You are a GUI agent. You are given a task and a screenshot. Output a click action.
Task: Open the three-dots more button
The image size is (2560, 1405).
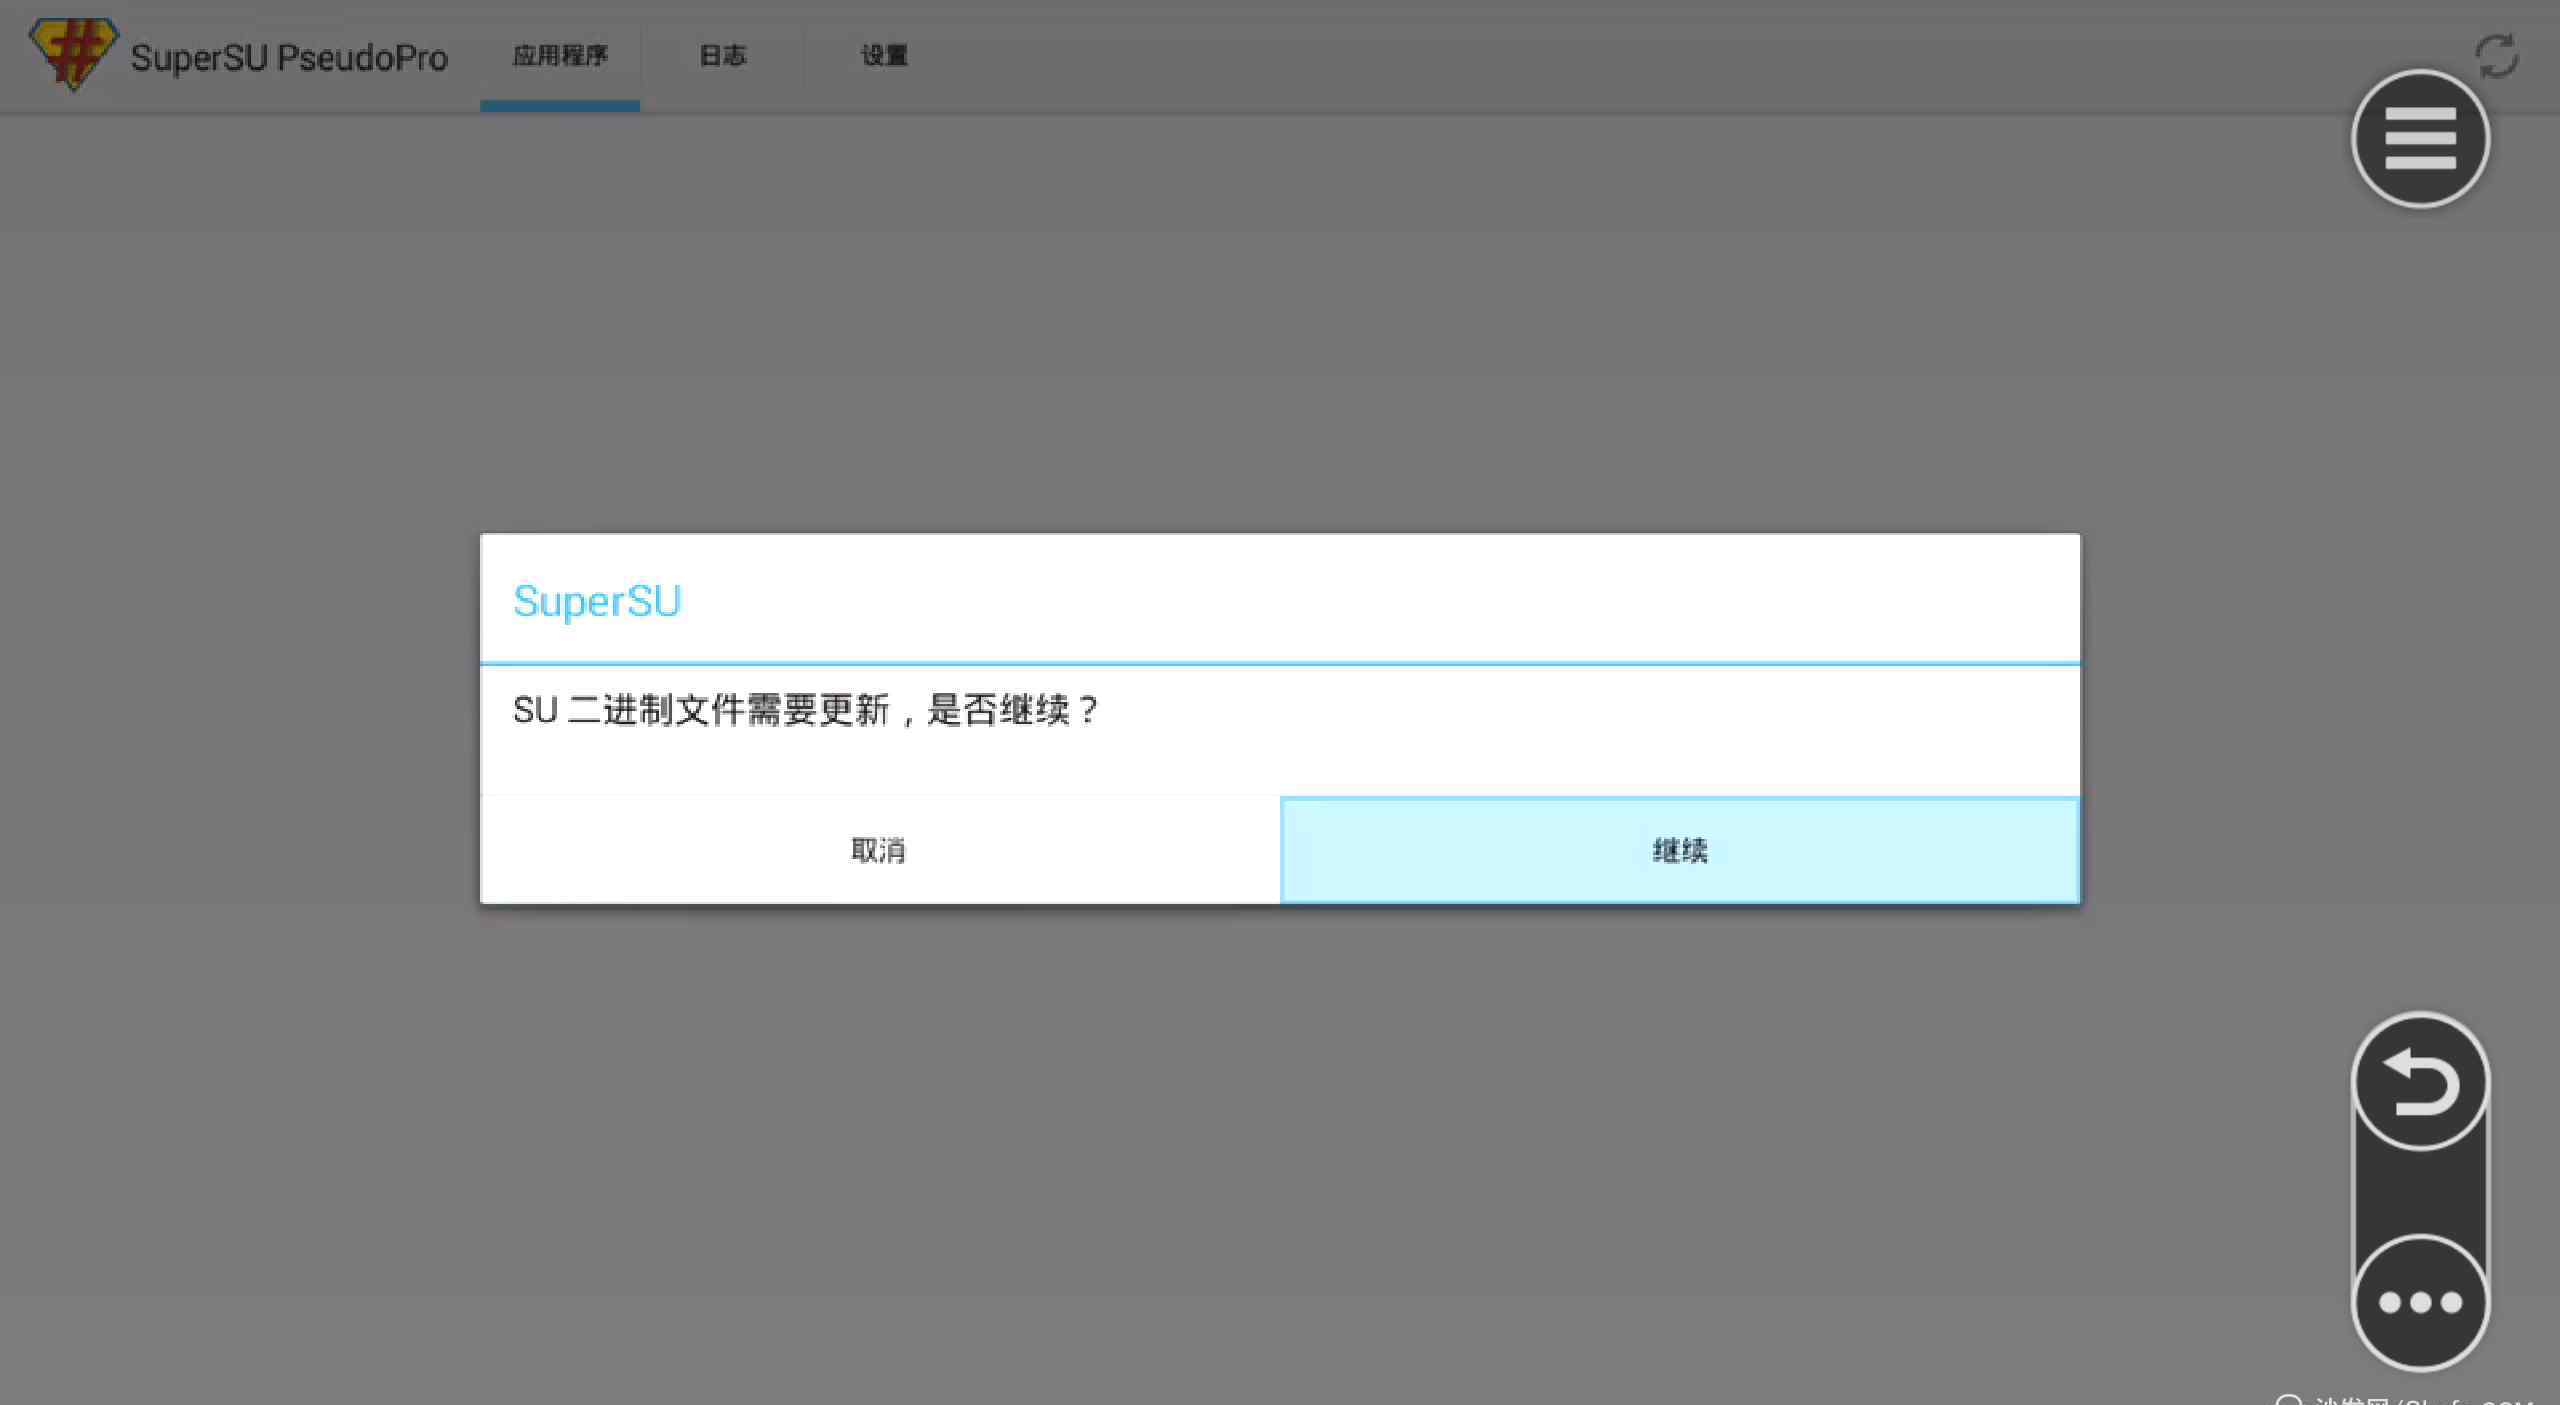coord(2420,1302)
